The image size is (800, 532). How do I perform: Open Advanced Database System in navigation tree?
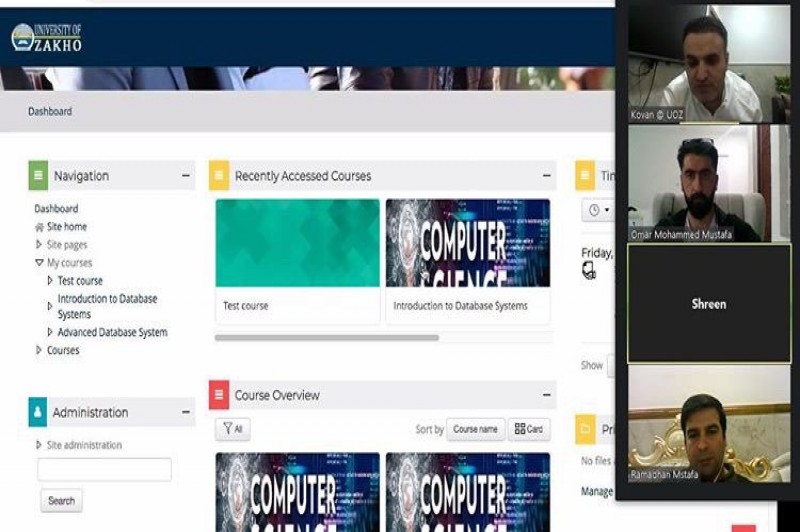(x=112, y=332)
